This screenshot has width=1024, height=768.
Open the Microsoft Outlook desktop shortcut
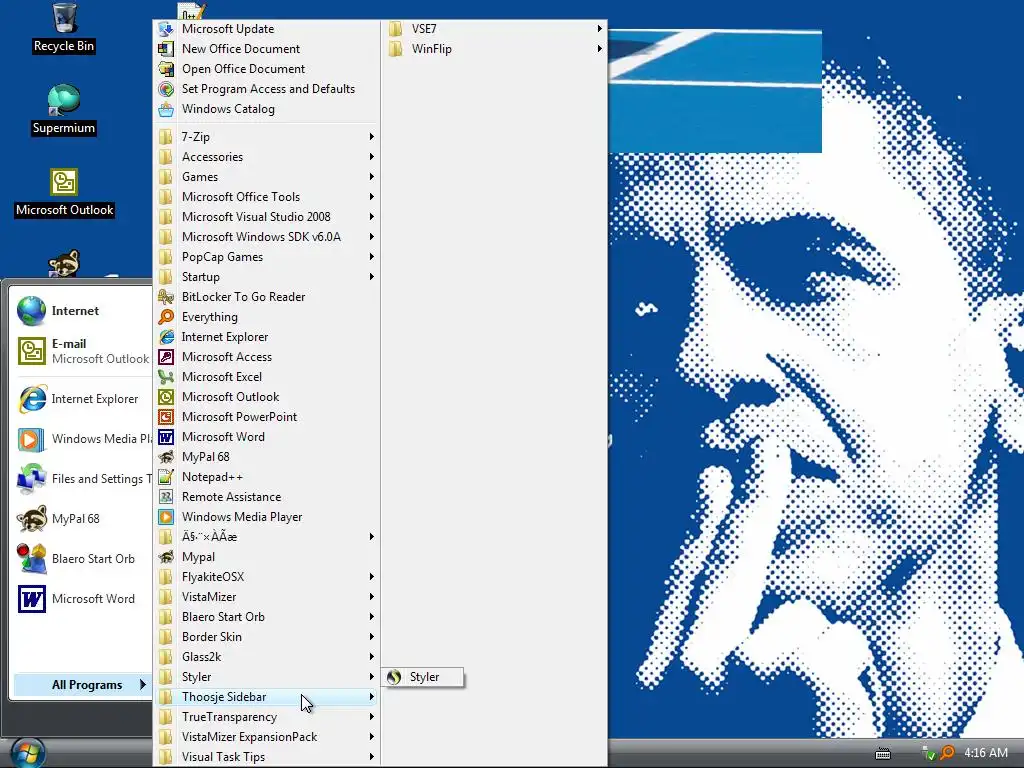click(64, 192)
